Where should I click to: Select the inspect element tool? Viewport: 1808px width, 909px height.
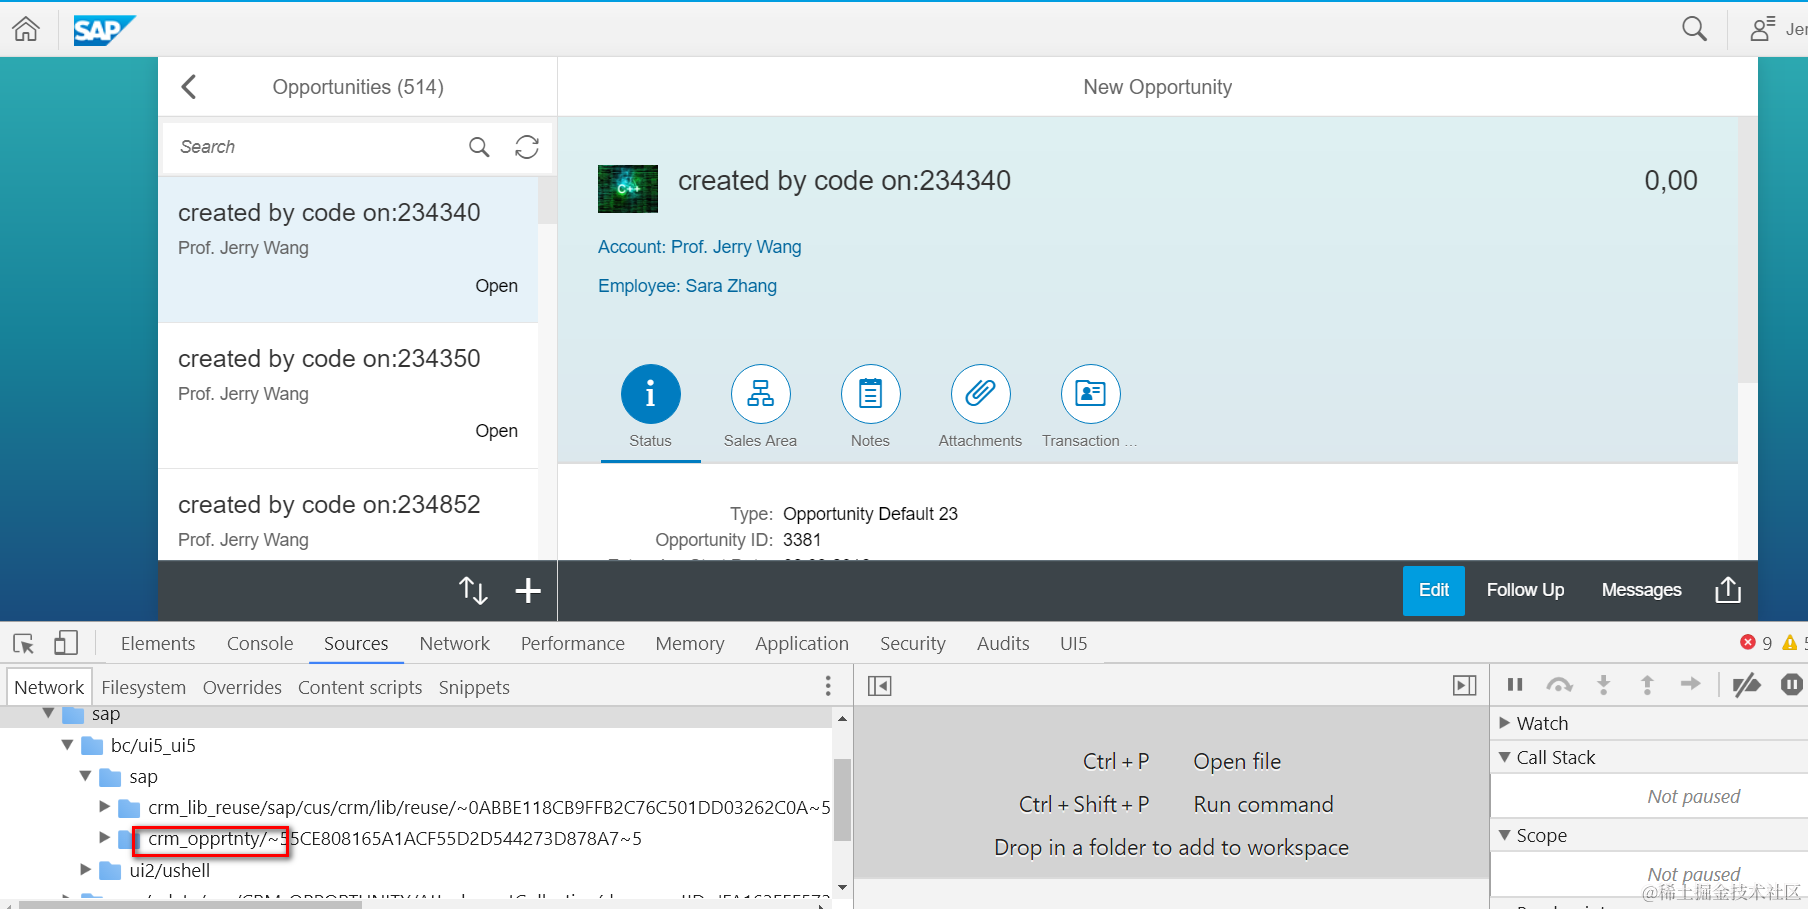tap(24, 643)
